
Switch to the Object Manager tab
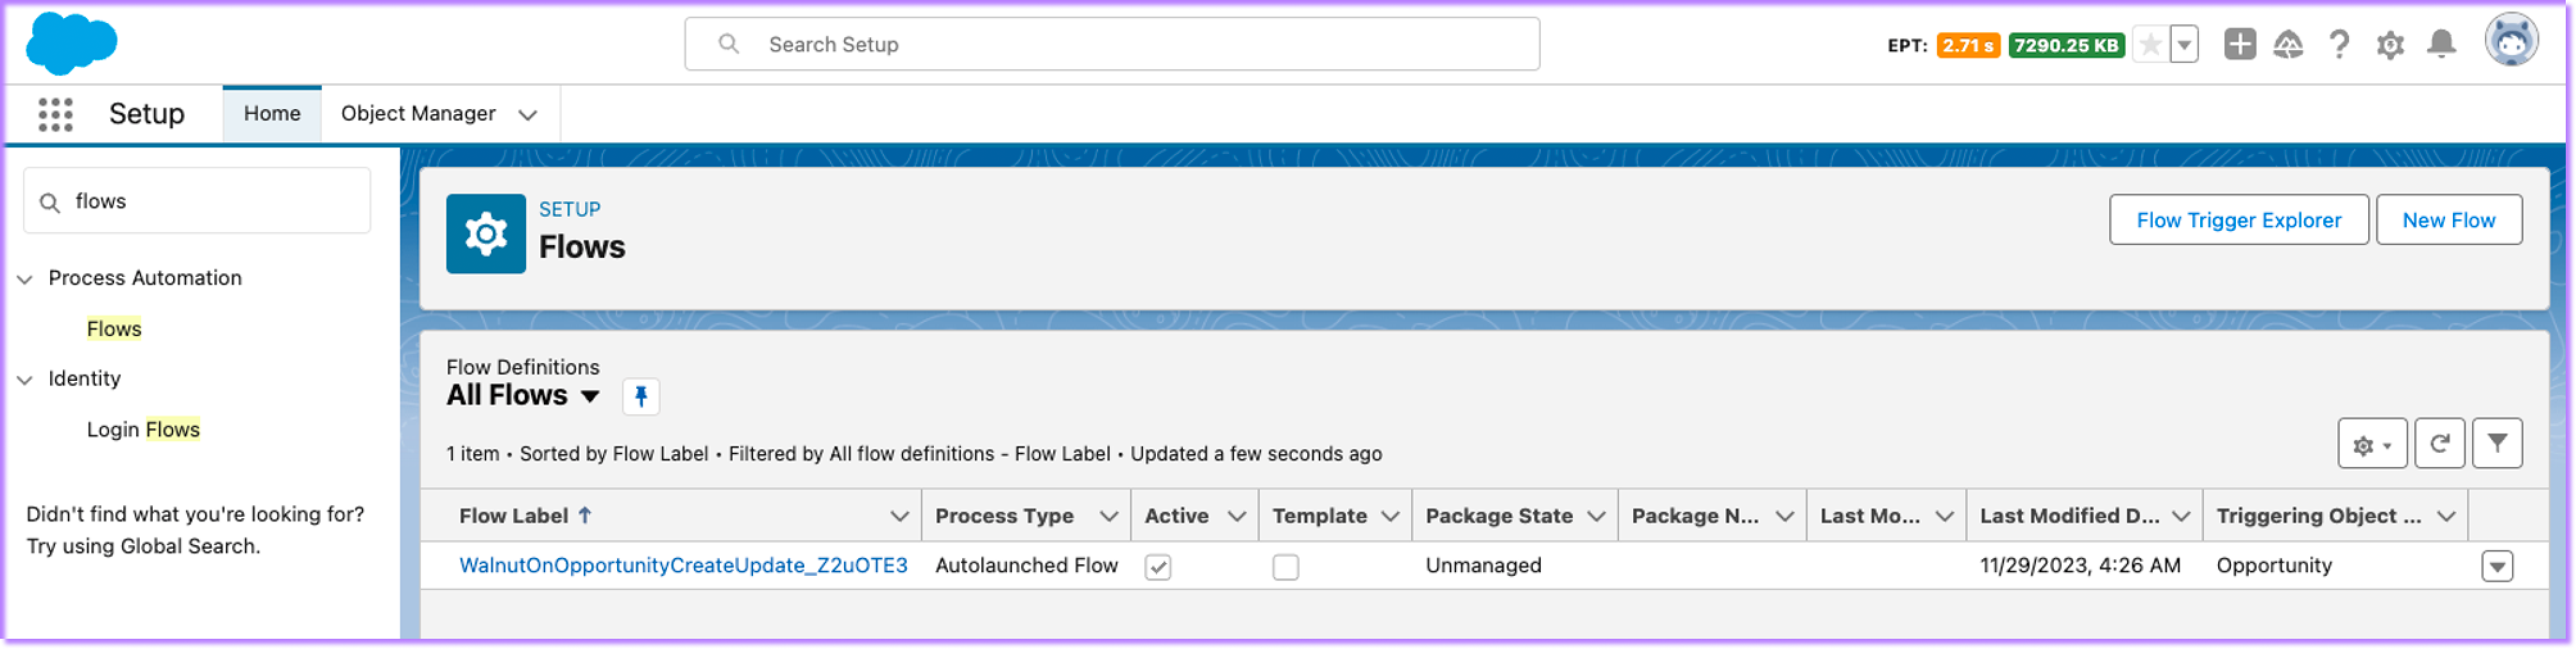418,114
